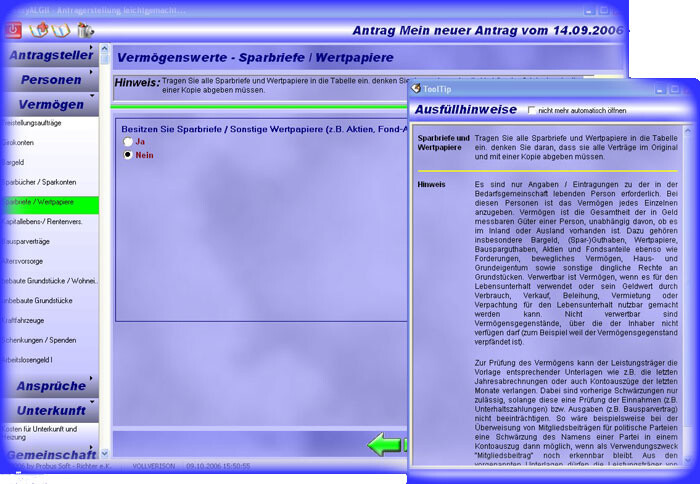Open Bausparverträge entry
The height and width of the screenshot is (484, 700).
tap(26, 241)
